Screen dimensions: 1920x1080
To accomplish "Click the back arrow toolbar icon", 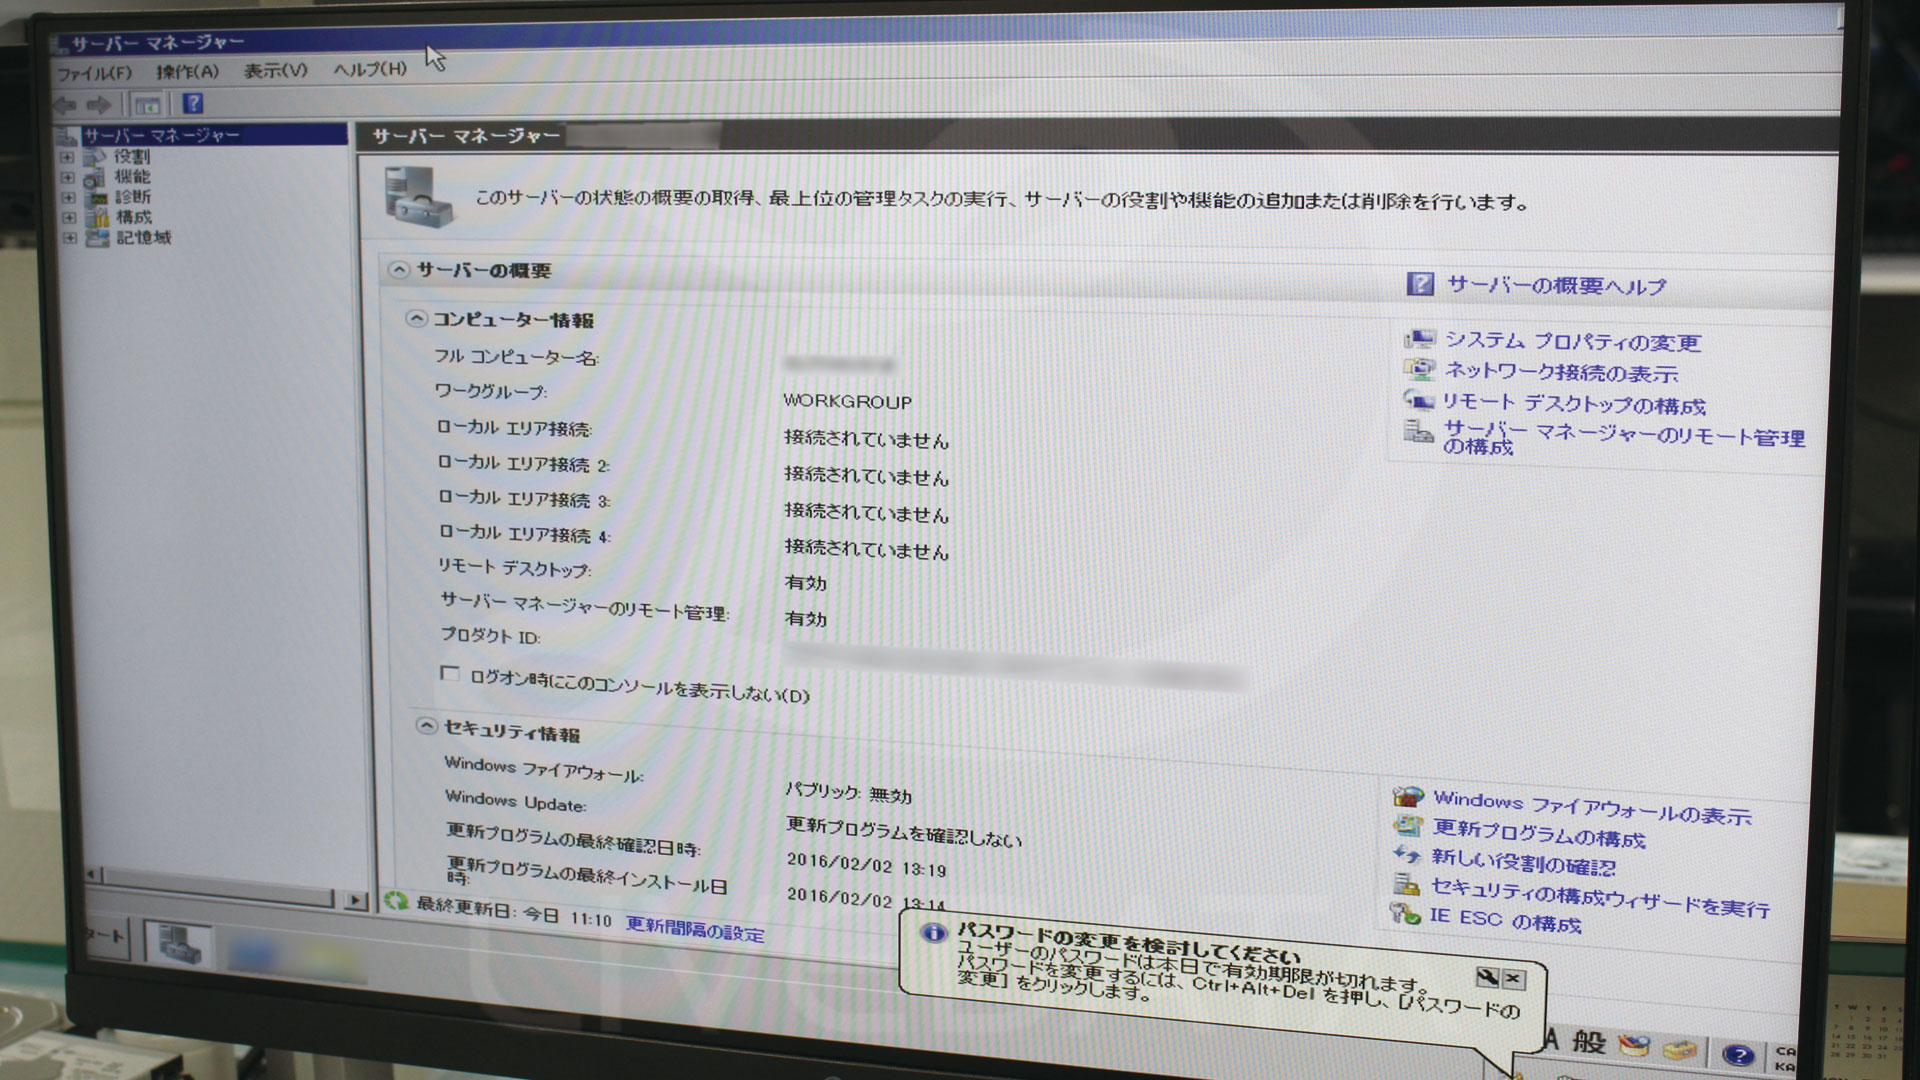I will pos(66,105).
